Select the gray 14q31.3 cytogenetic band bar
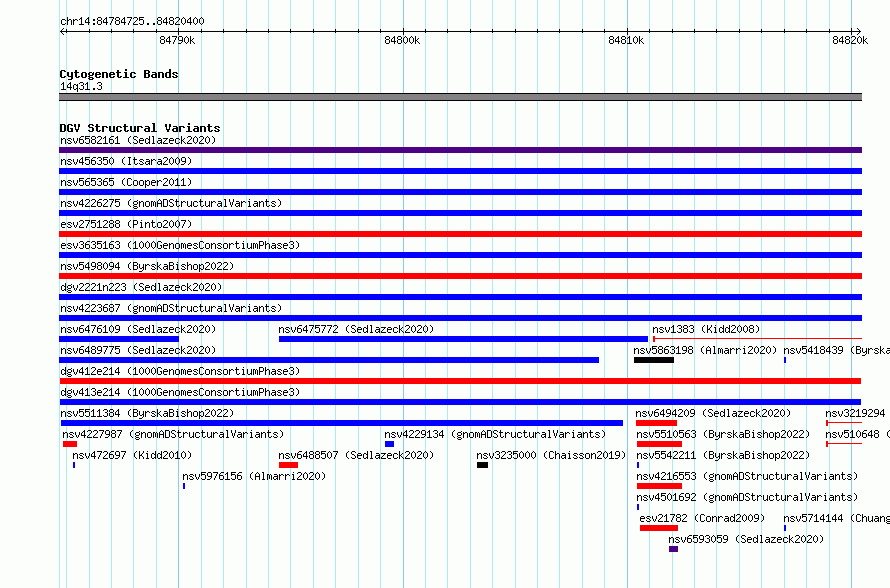 click(x=460, y=97)
